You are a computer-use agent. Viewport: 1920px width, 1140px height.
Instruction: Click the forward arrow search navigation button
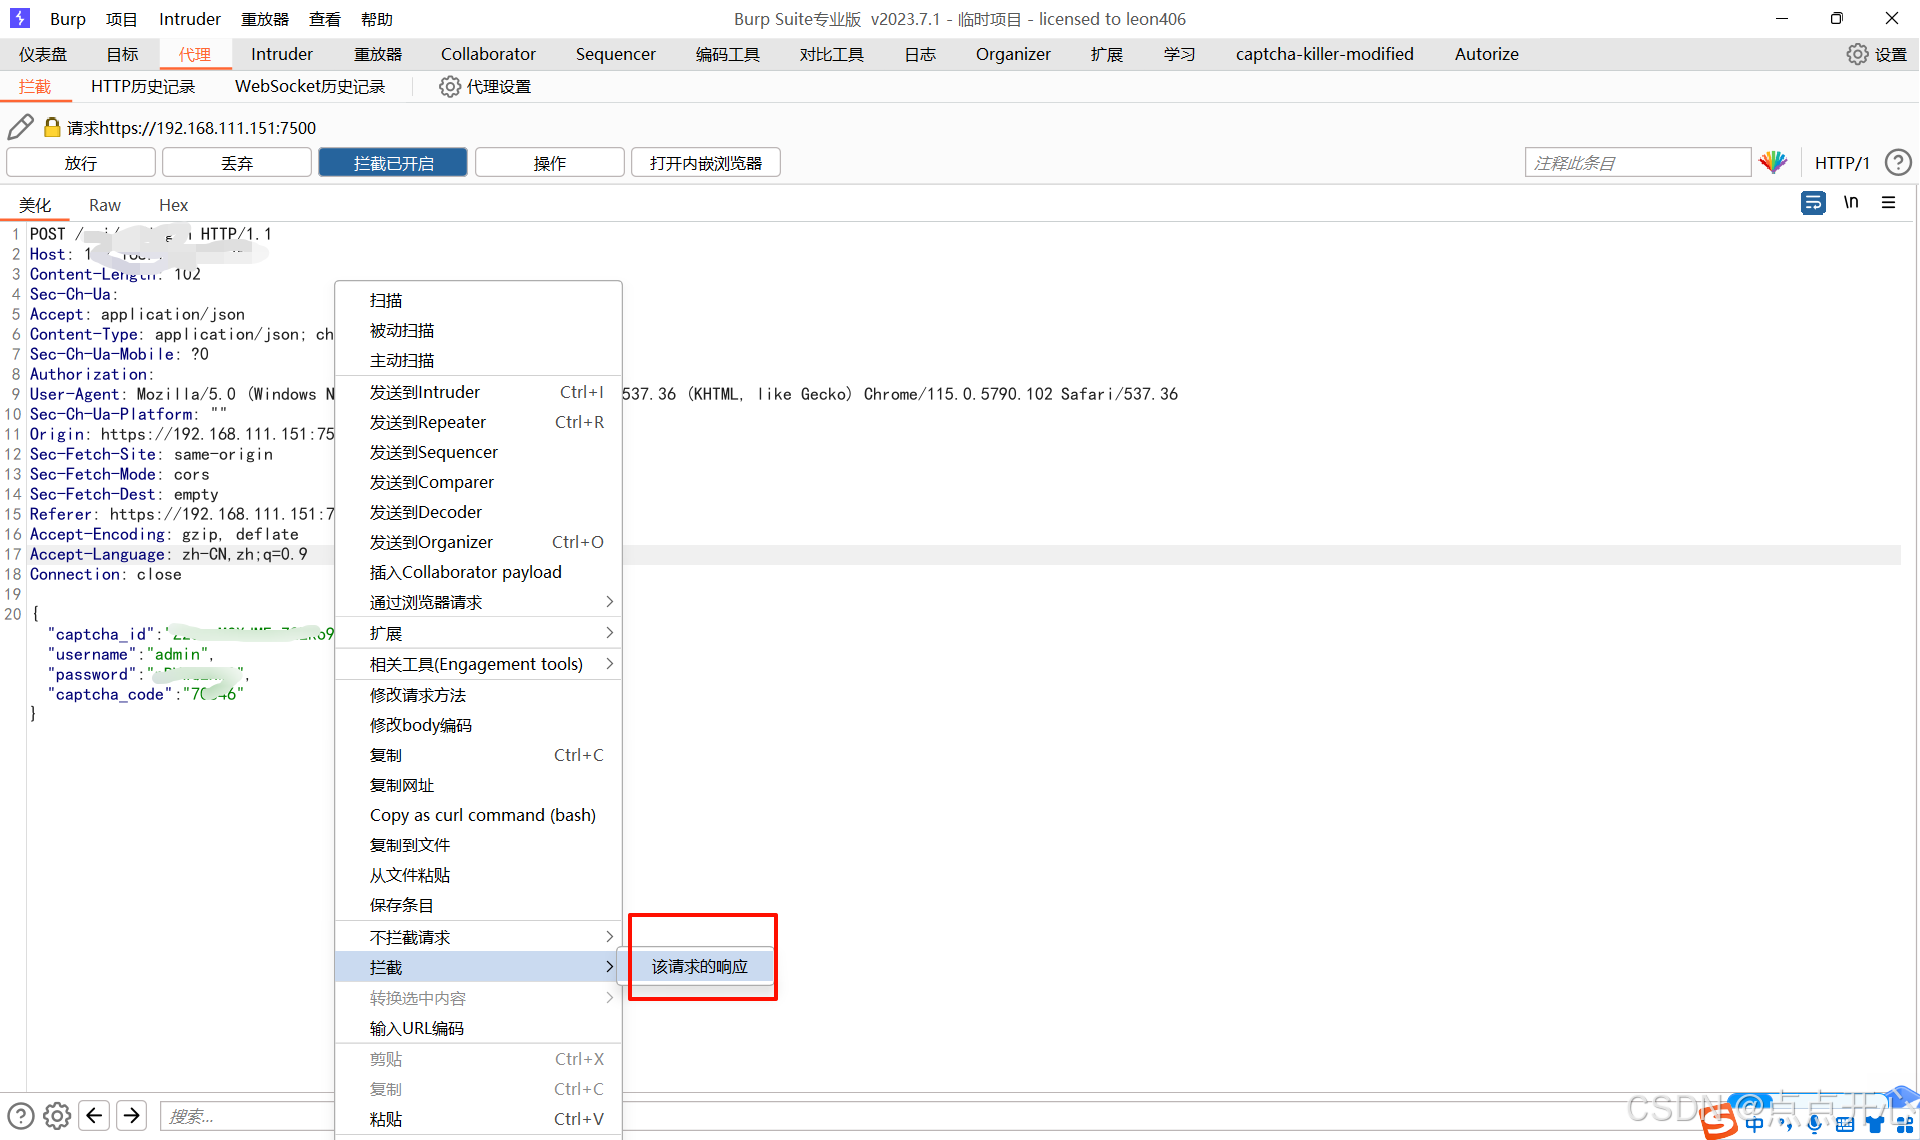click(x=132, y=1115)
